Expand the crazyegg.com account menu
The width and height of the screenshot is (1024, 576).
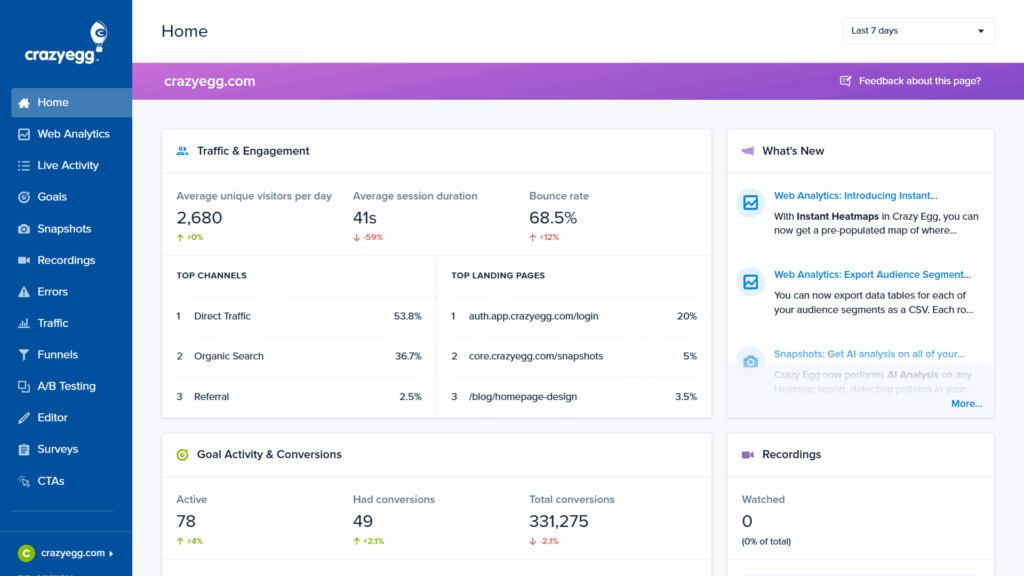66,552
